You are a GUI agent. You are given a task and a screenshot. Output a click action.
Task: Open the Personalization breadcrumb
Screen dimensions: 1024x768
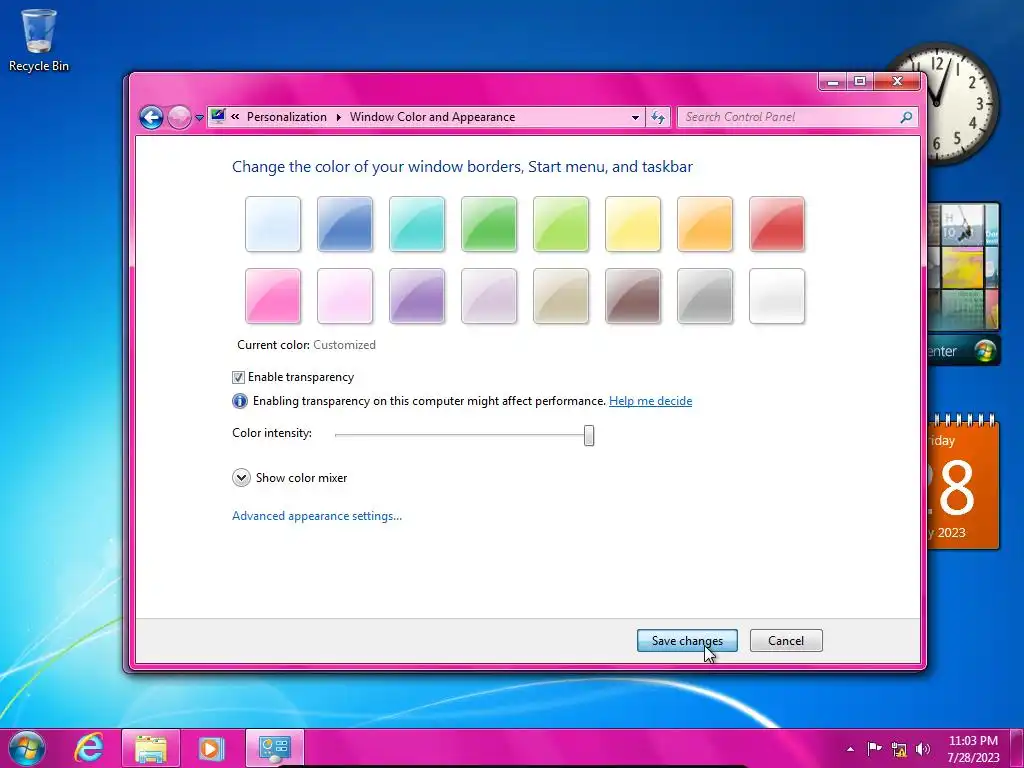click(x=287, y=117)
